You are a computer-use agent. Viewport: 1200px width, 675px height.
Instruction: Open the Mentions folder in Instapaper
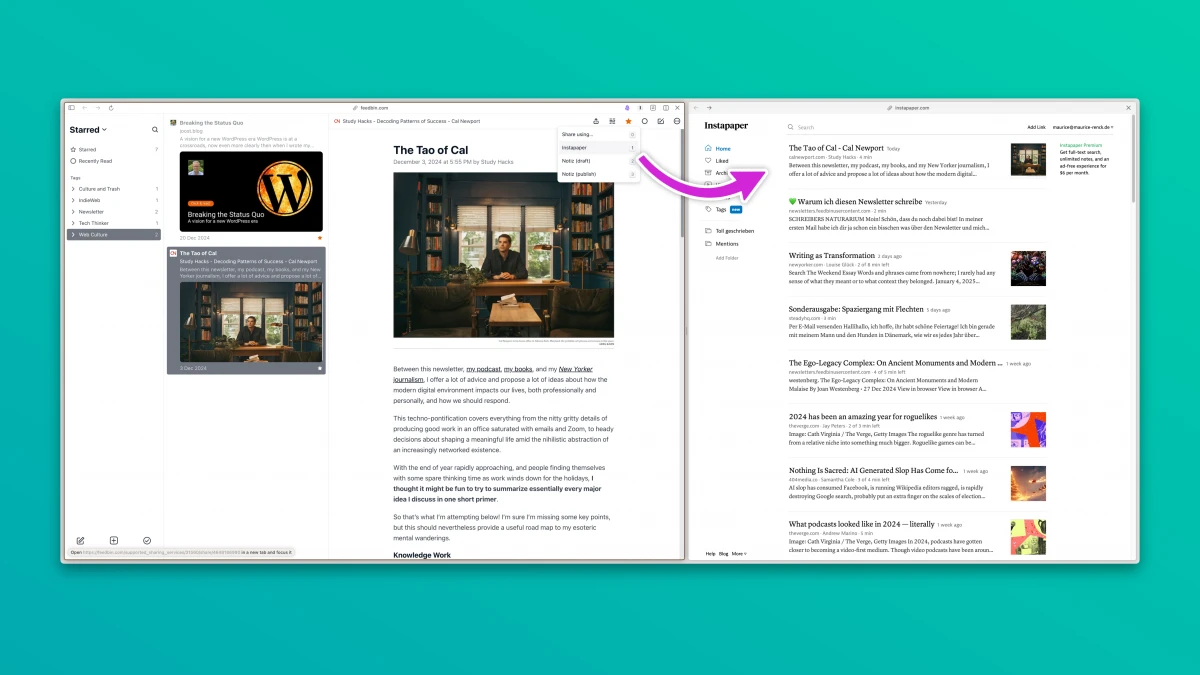pos(721,243)
